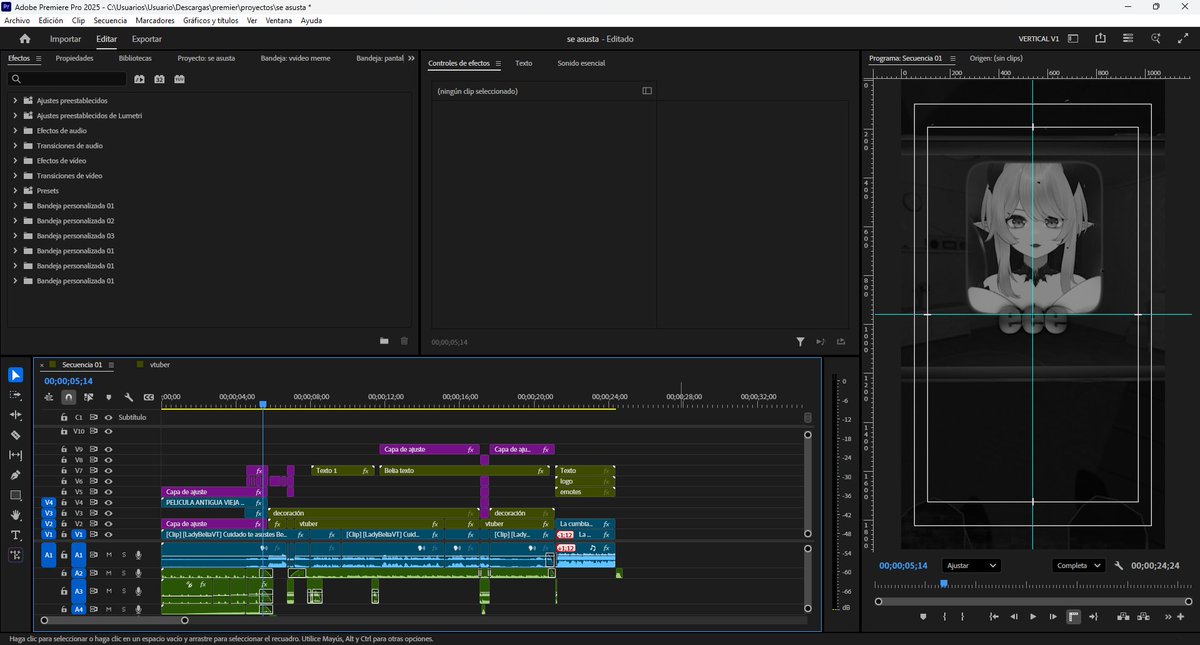The width and height of the screenshot is (1200, 645).
Task: Expand Presets folder
Action: pos(16,191)
